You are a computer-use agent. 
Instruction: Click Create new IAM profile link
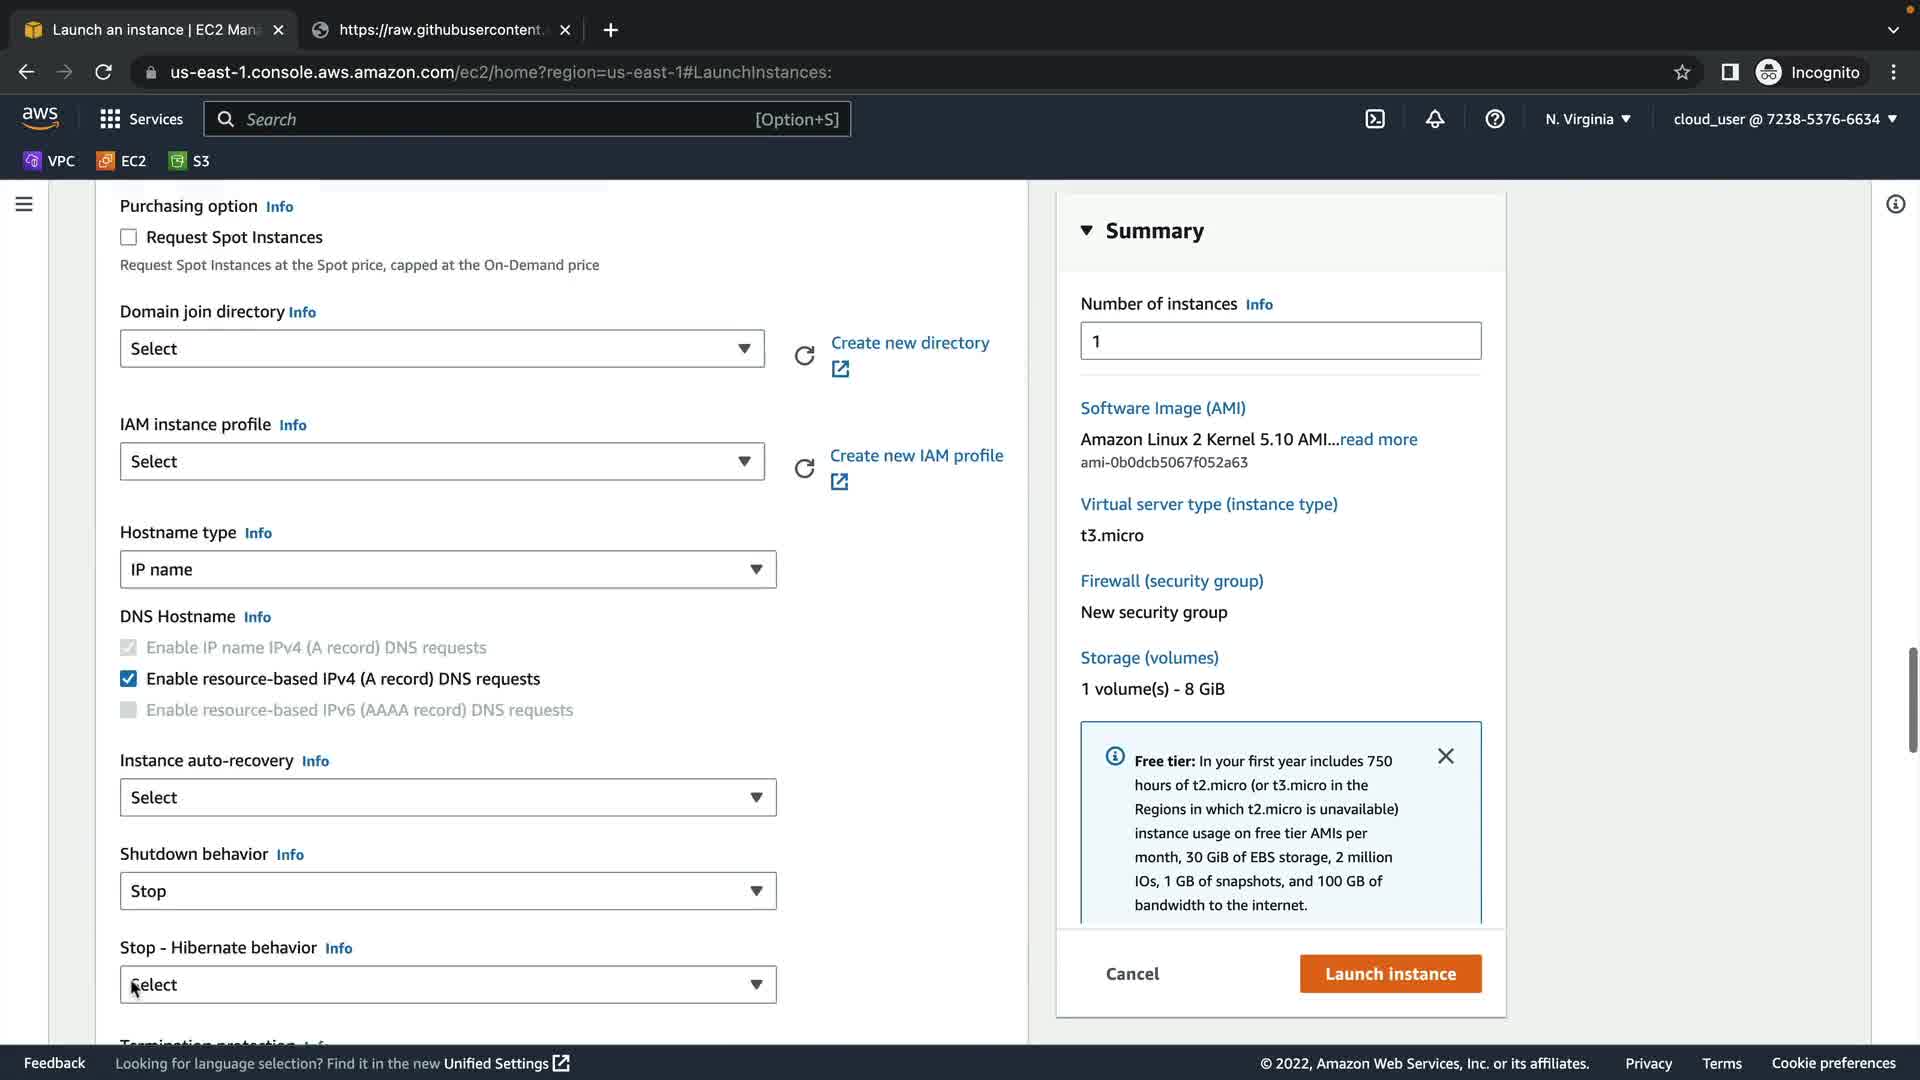click(x=916, y=456)
